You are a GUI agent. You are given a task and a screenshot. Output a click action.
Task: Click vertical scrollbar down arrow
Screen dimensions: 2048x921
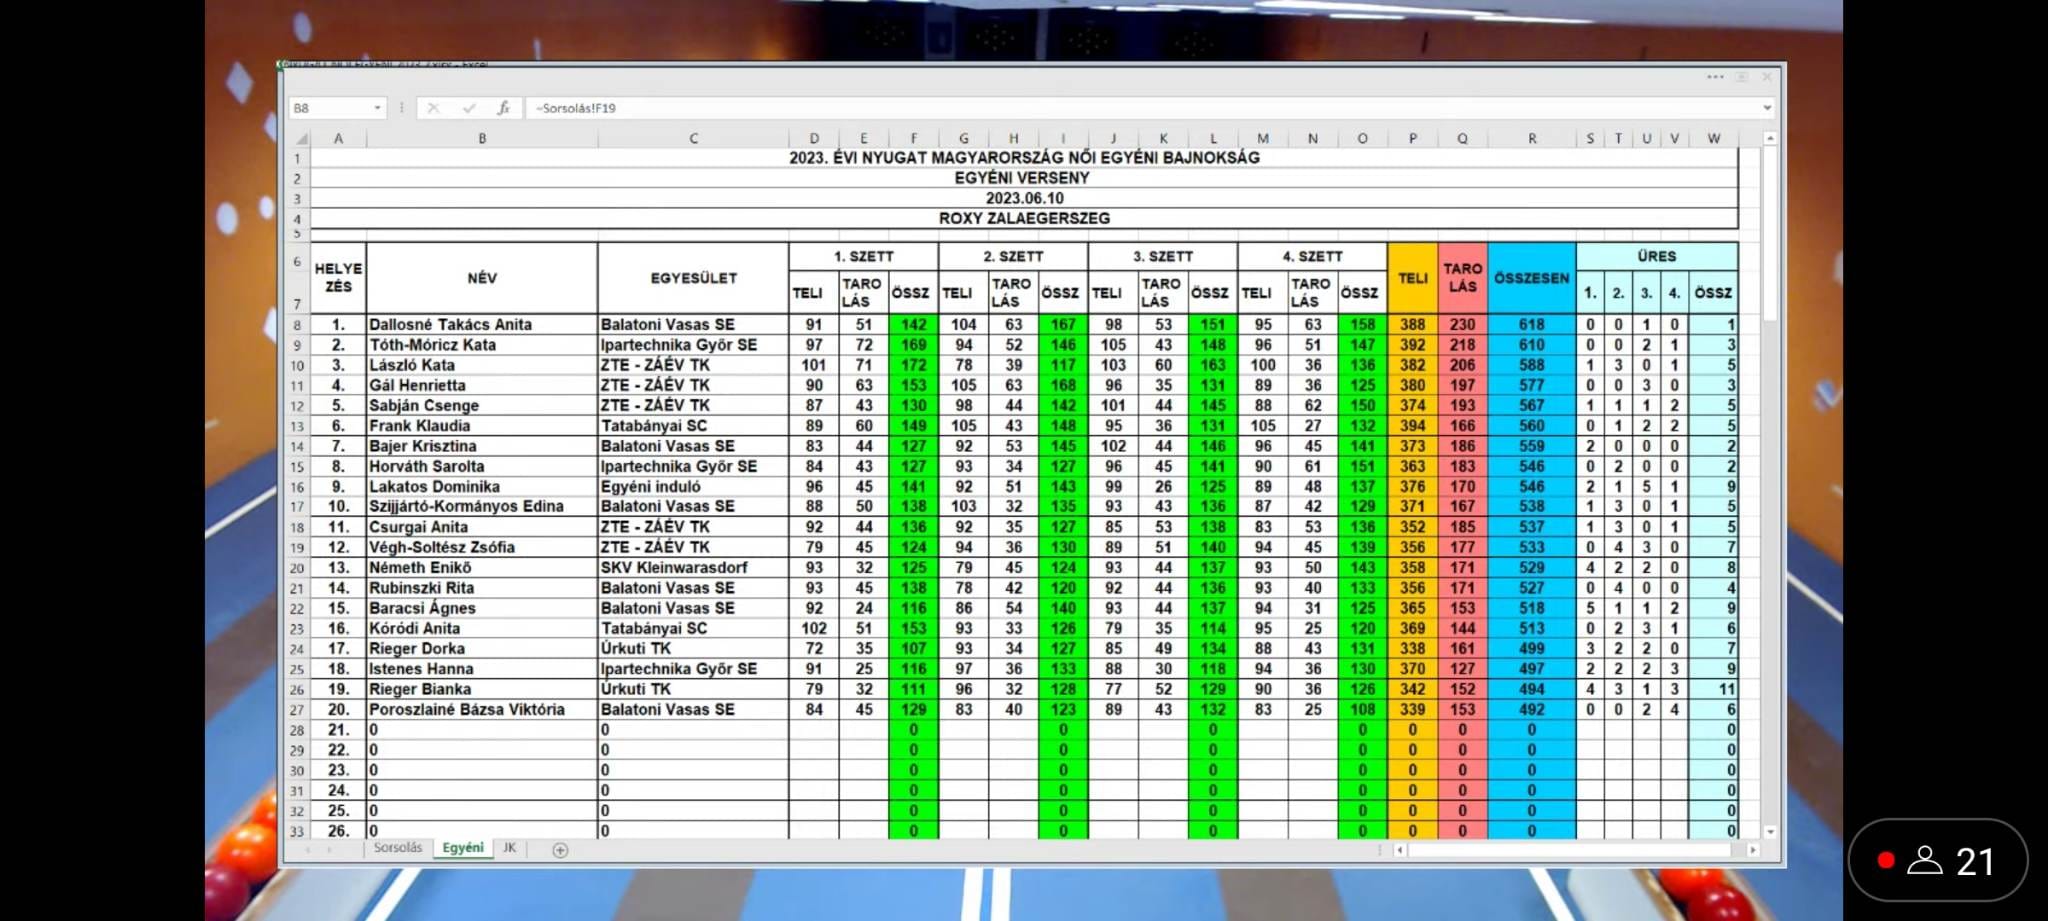pos(1770,832)
